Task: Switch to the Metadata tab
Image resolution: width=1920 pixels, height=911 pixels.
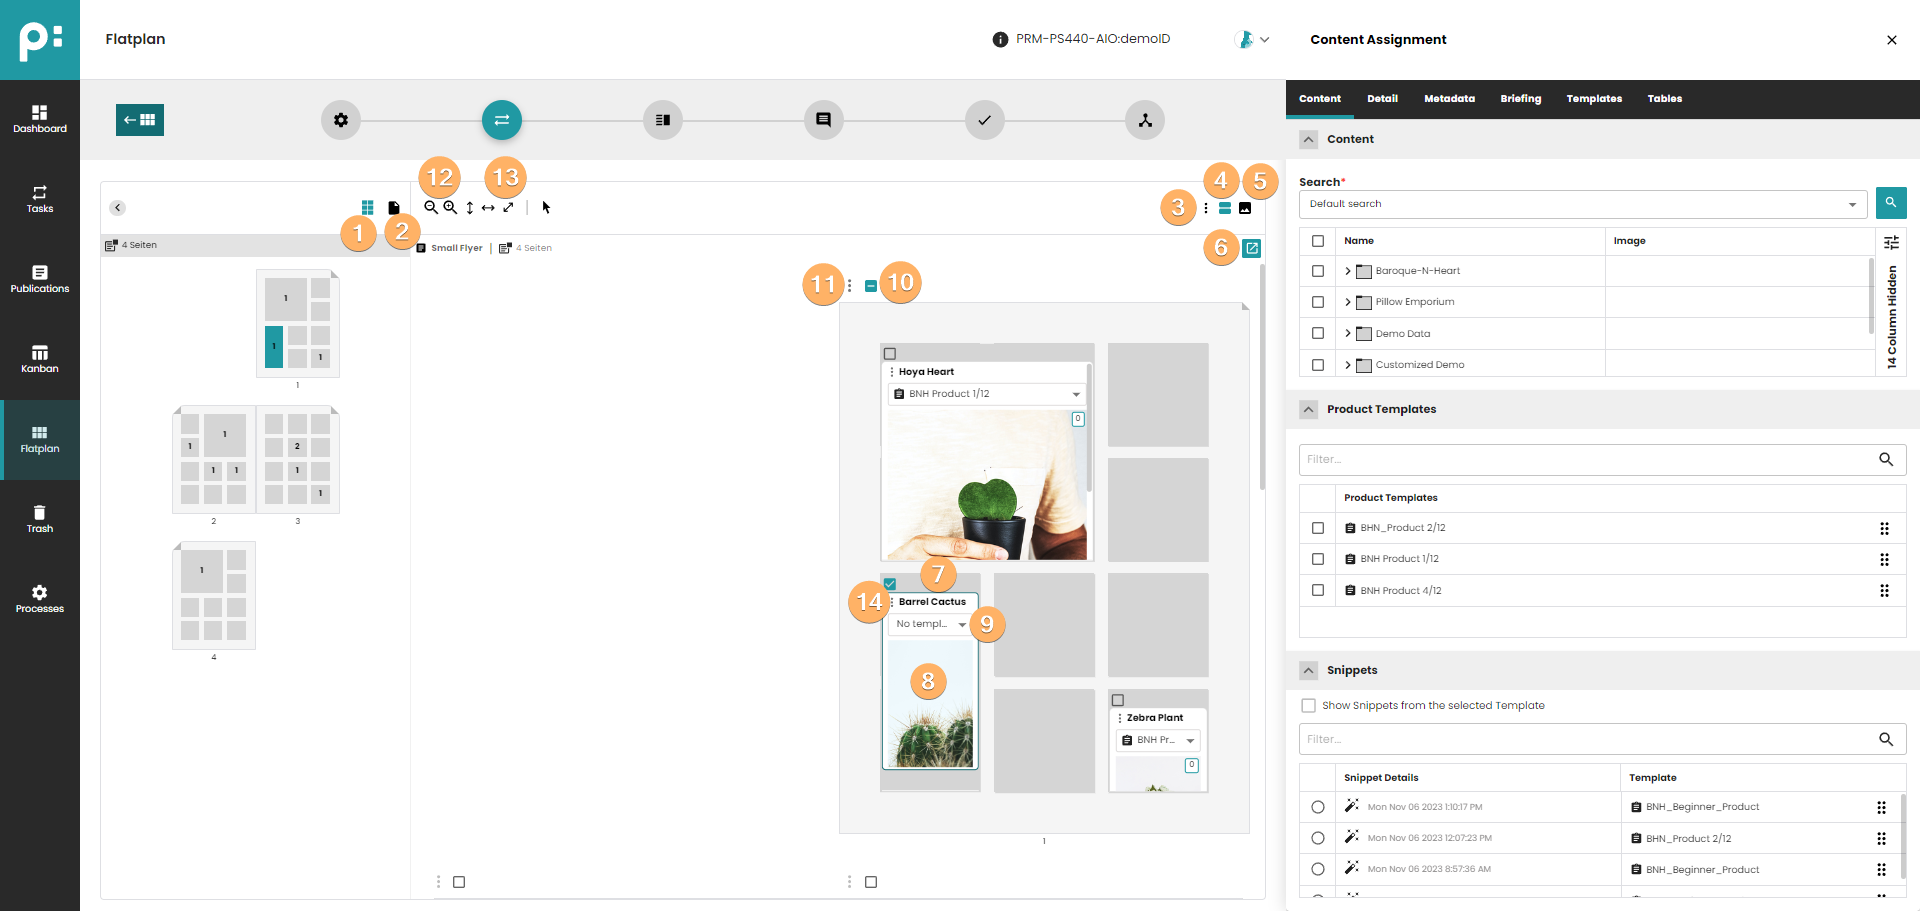Action: 1449,99
